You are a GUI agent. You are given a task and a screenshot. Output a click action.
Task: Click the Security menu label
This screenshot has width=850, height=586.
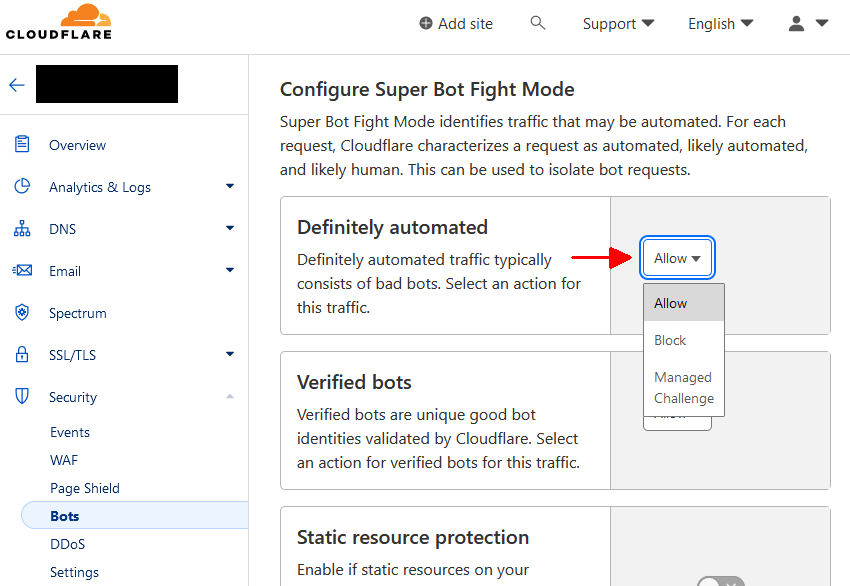(73, 397)
